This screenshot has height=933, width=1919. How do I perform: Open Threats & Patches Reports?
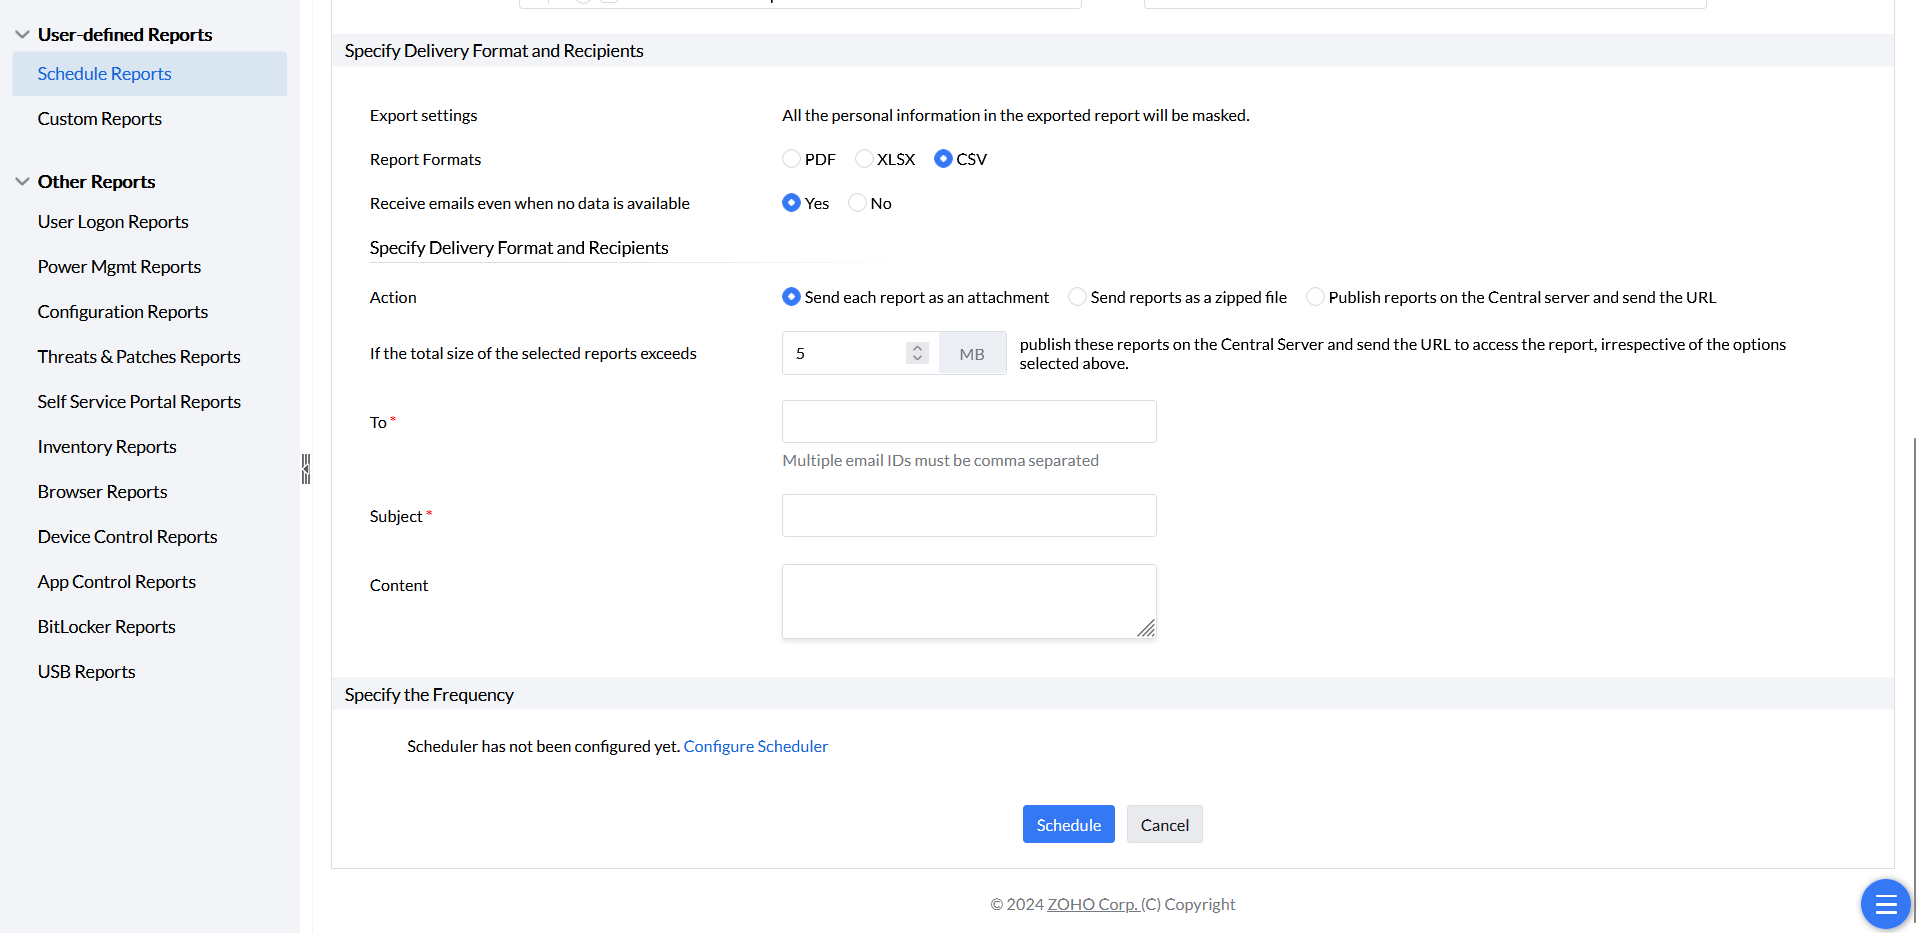139,357
